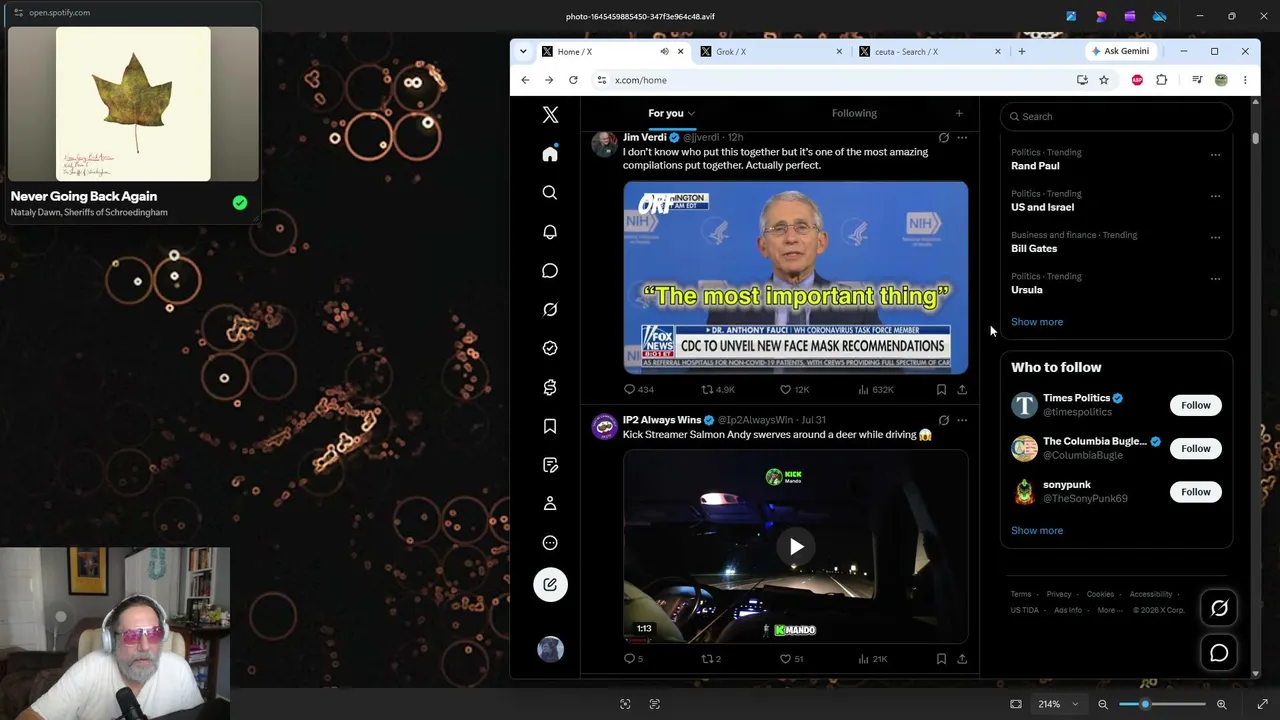Screen dimensions: 1280x720
Task: Follow Times Politics
Action: coord(1195,405)
